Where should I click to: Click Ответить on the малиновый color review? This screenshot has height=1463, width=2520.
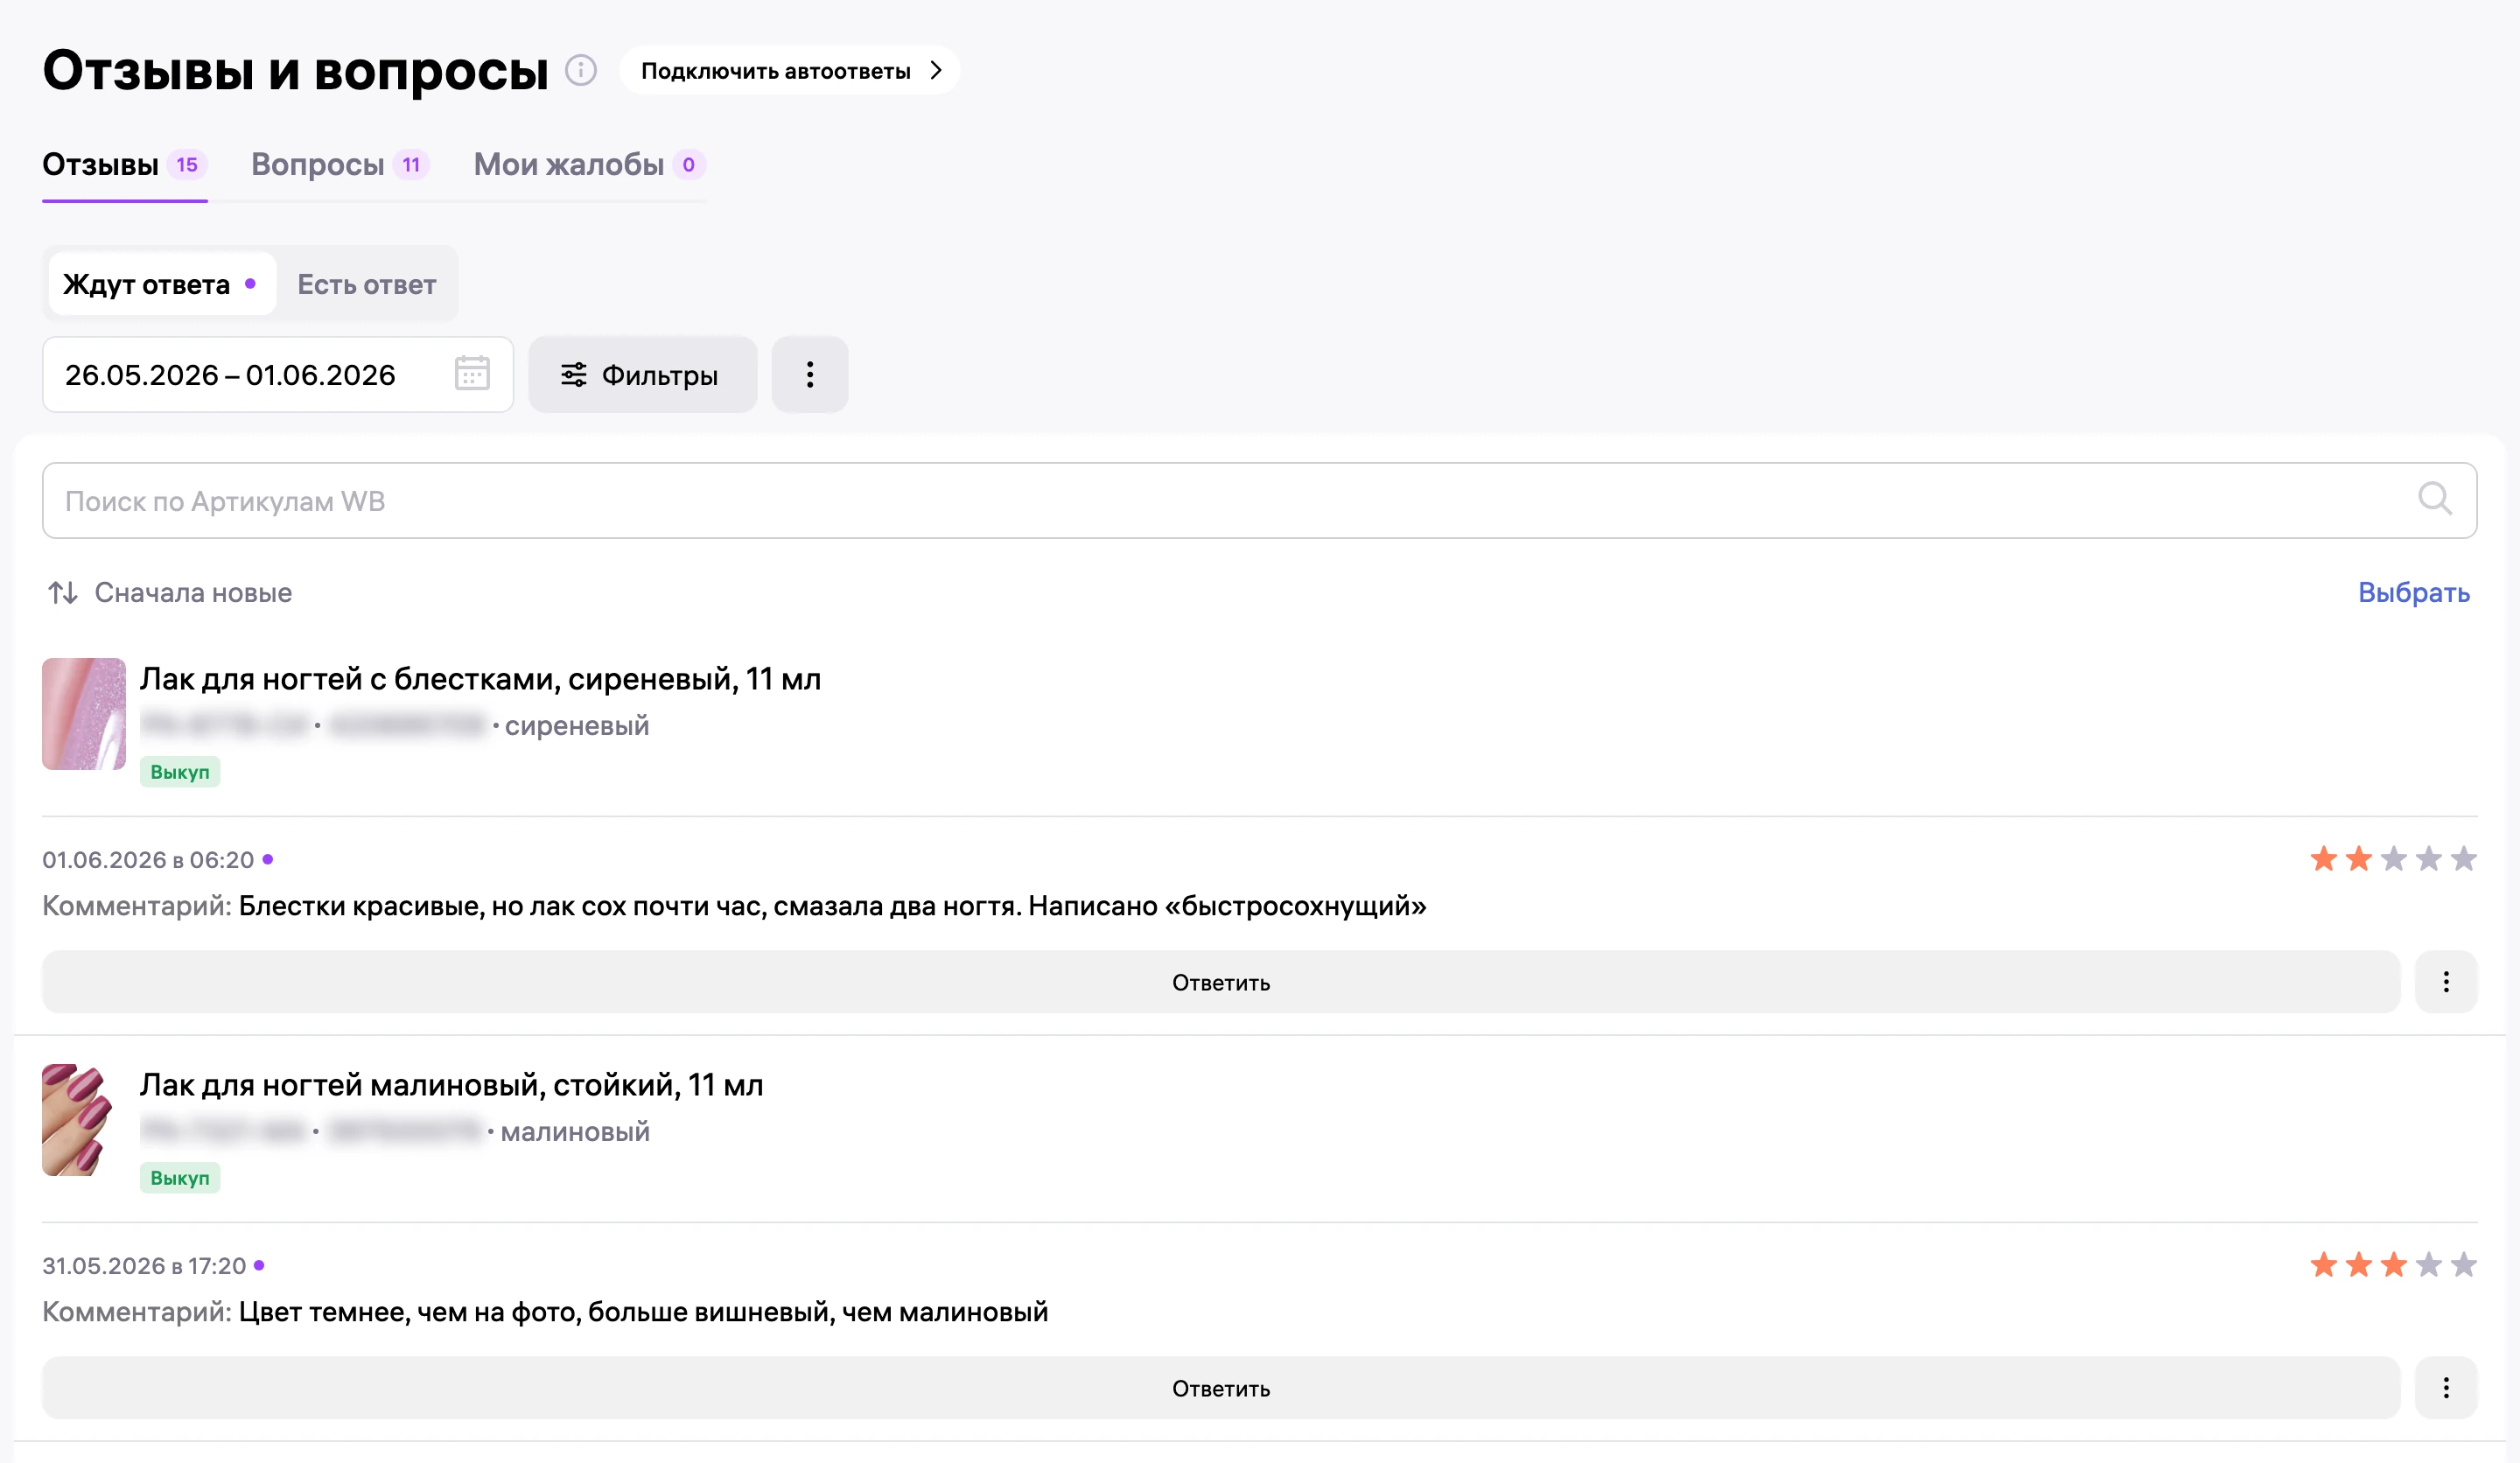click(x=1221, y=1388)
